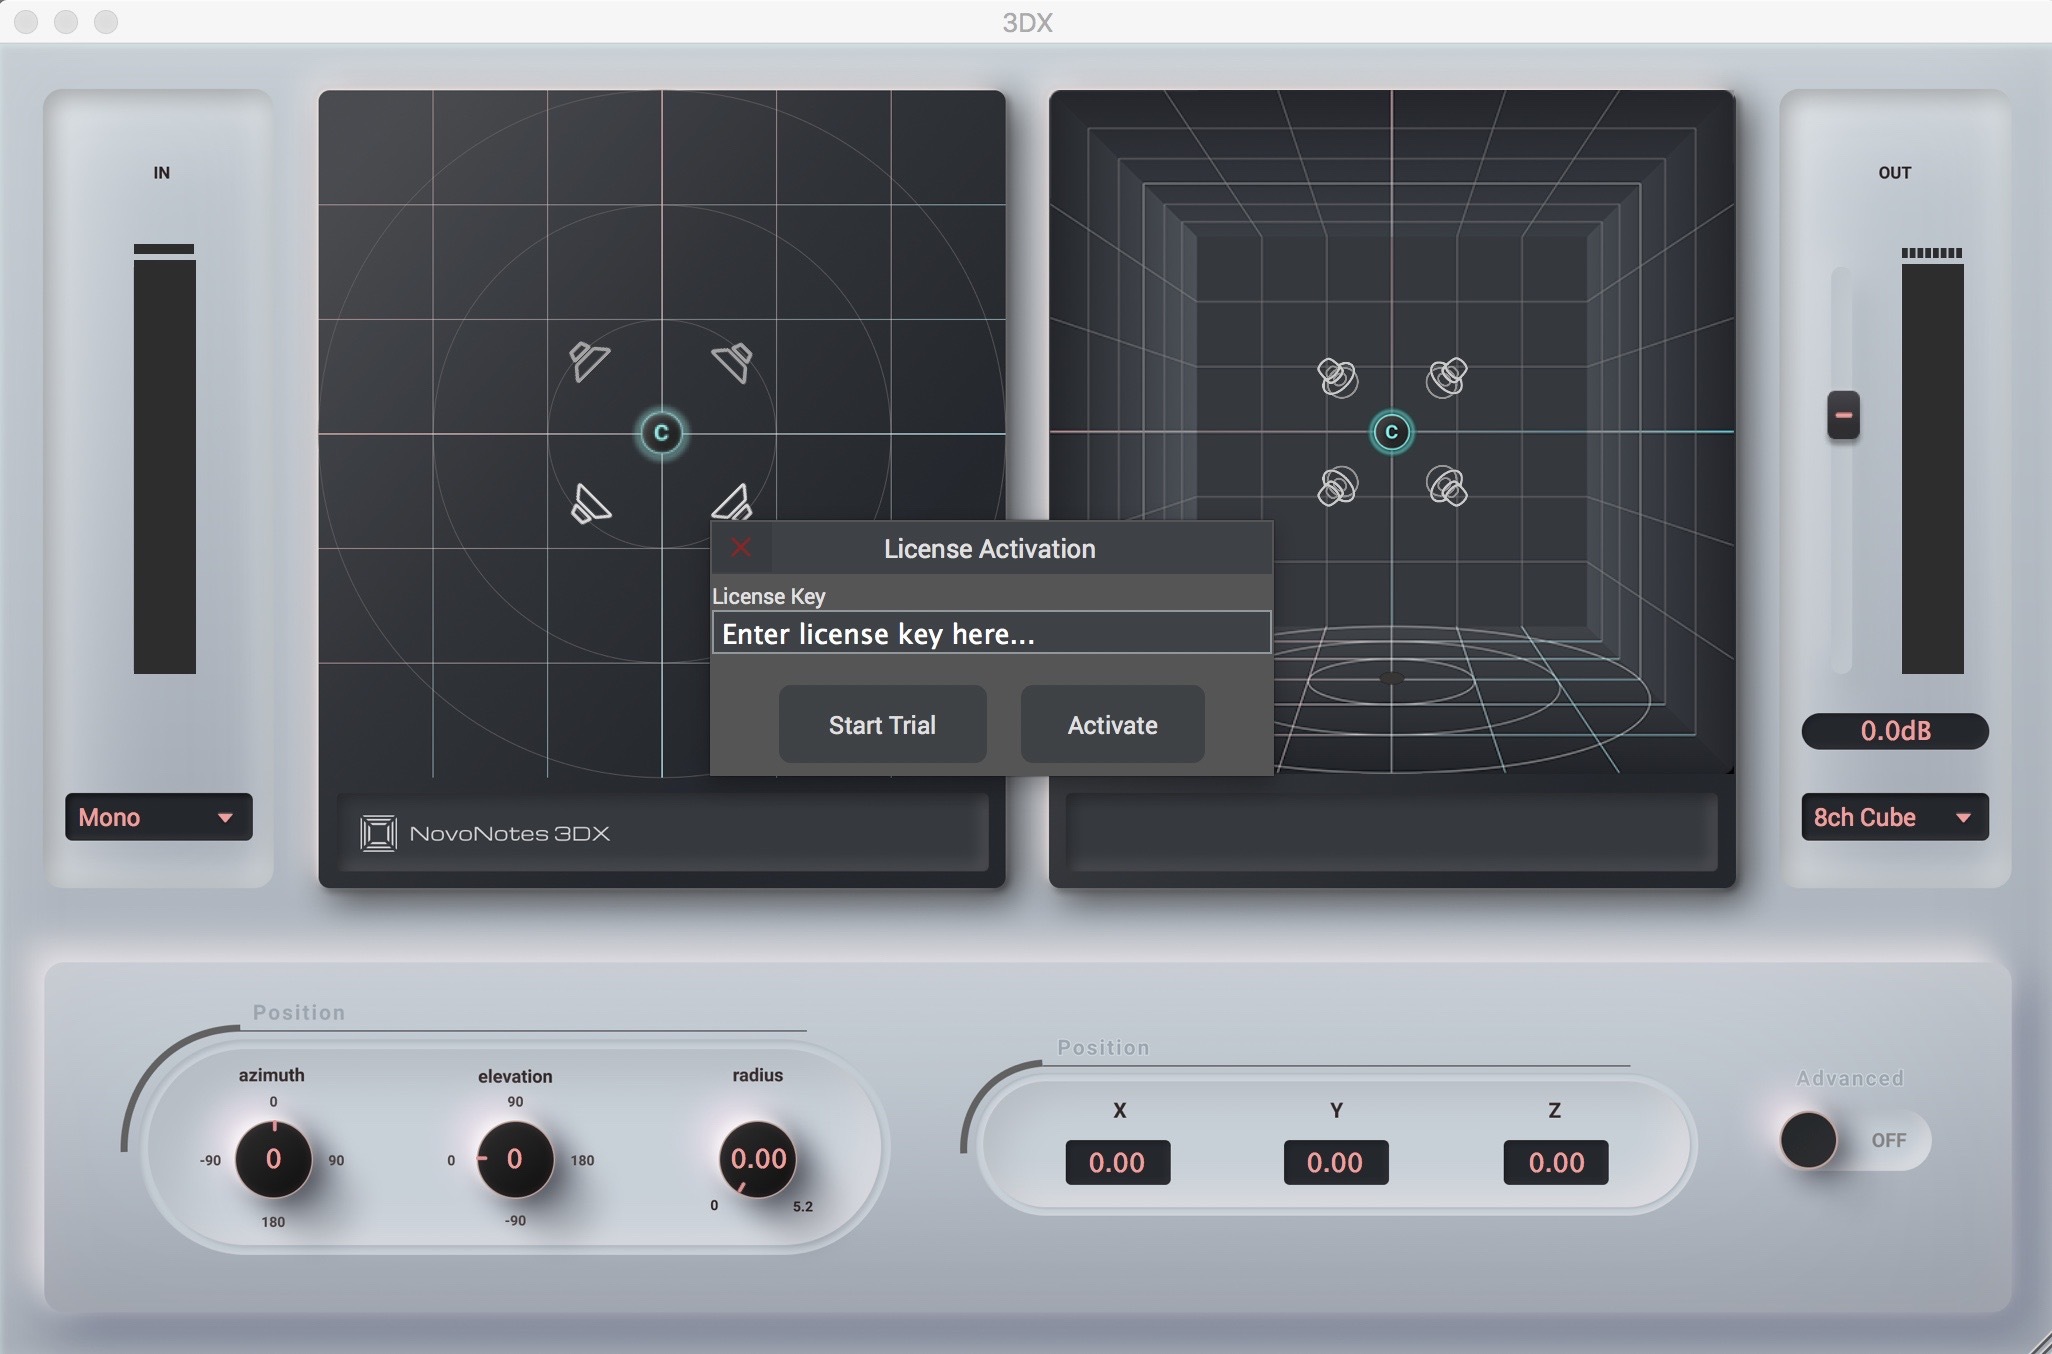Click the X position value field
Image resolution: width=2052 pixels, height=1354 pixels.
click(1118, 1162)
